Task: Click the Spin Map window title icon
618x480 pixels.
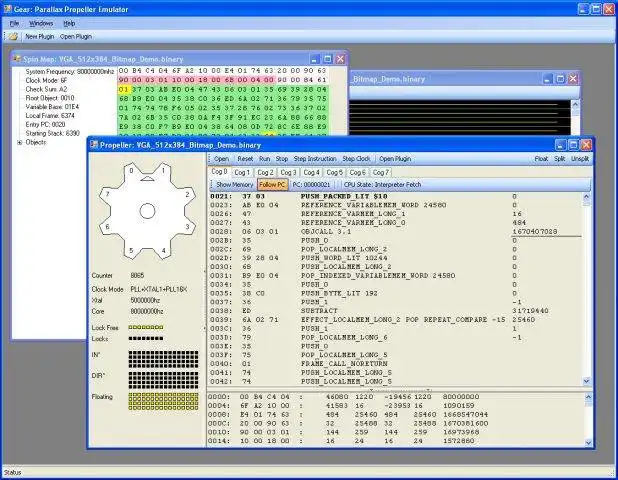Action: coord(17,59)
